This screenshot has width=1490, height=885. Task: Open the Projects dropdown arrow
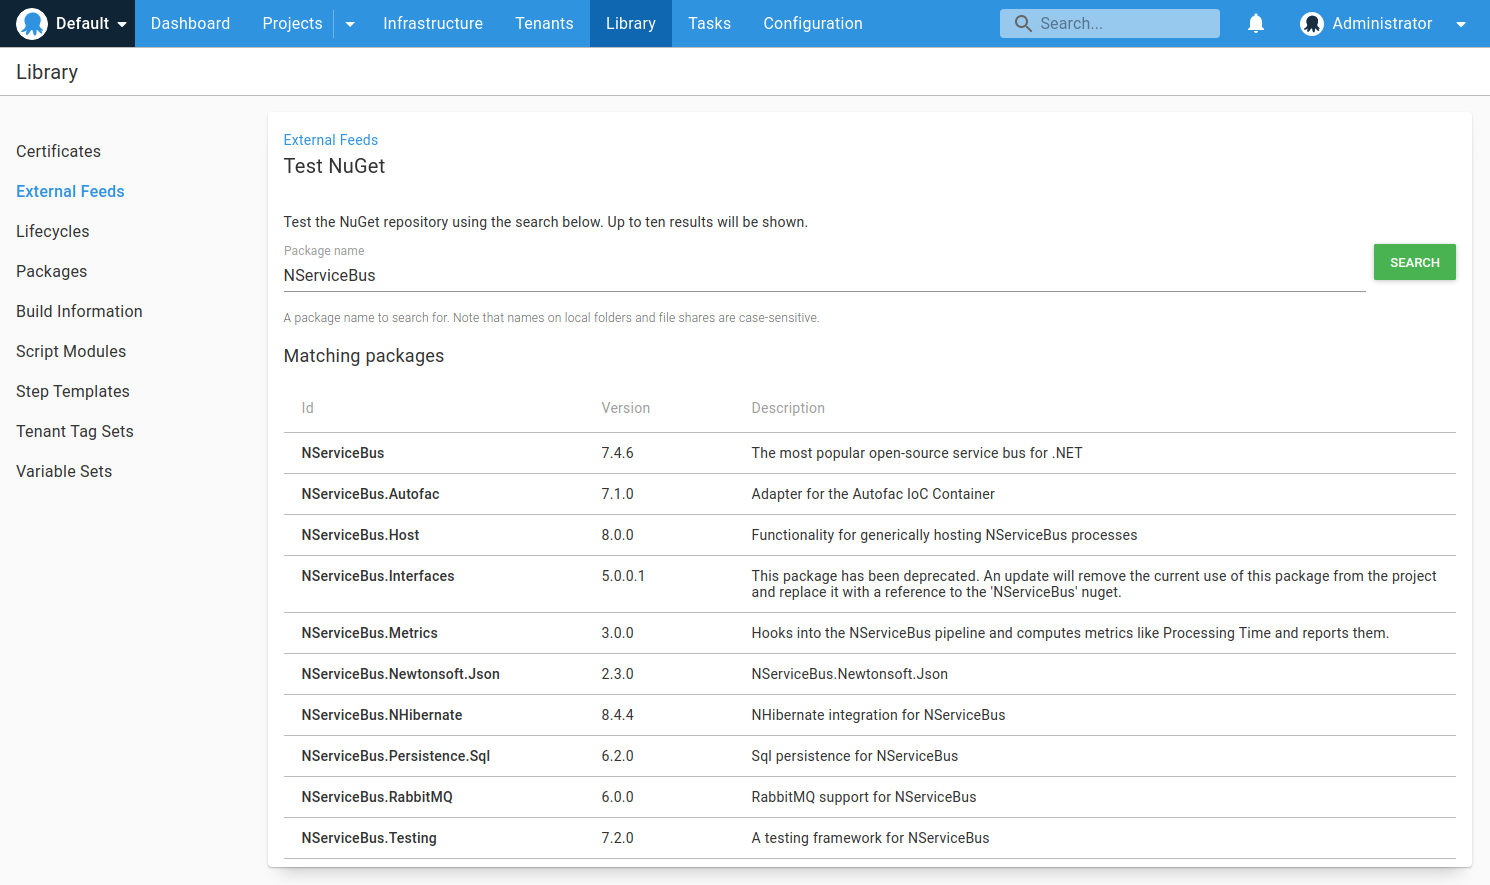[x=350, y=24]
